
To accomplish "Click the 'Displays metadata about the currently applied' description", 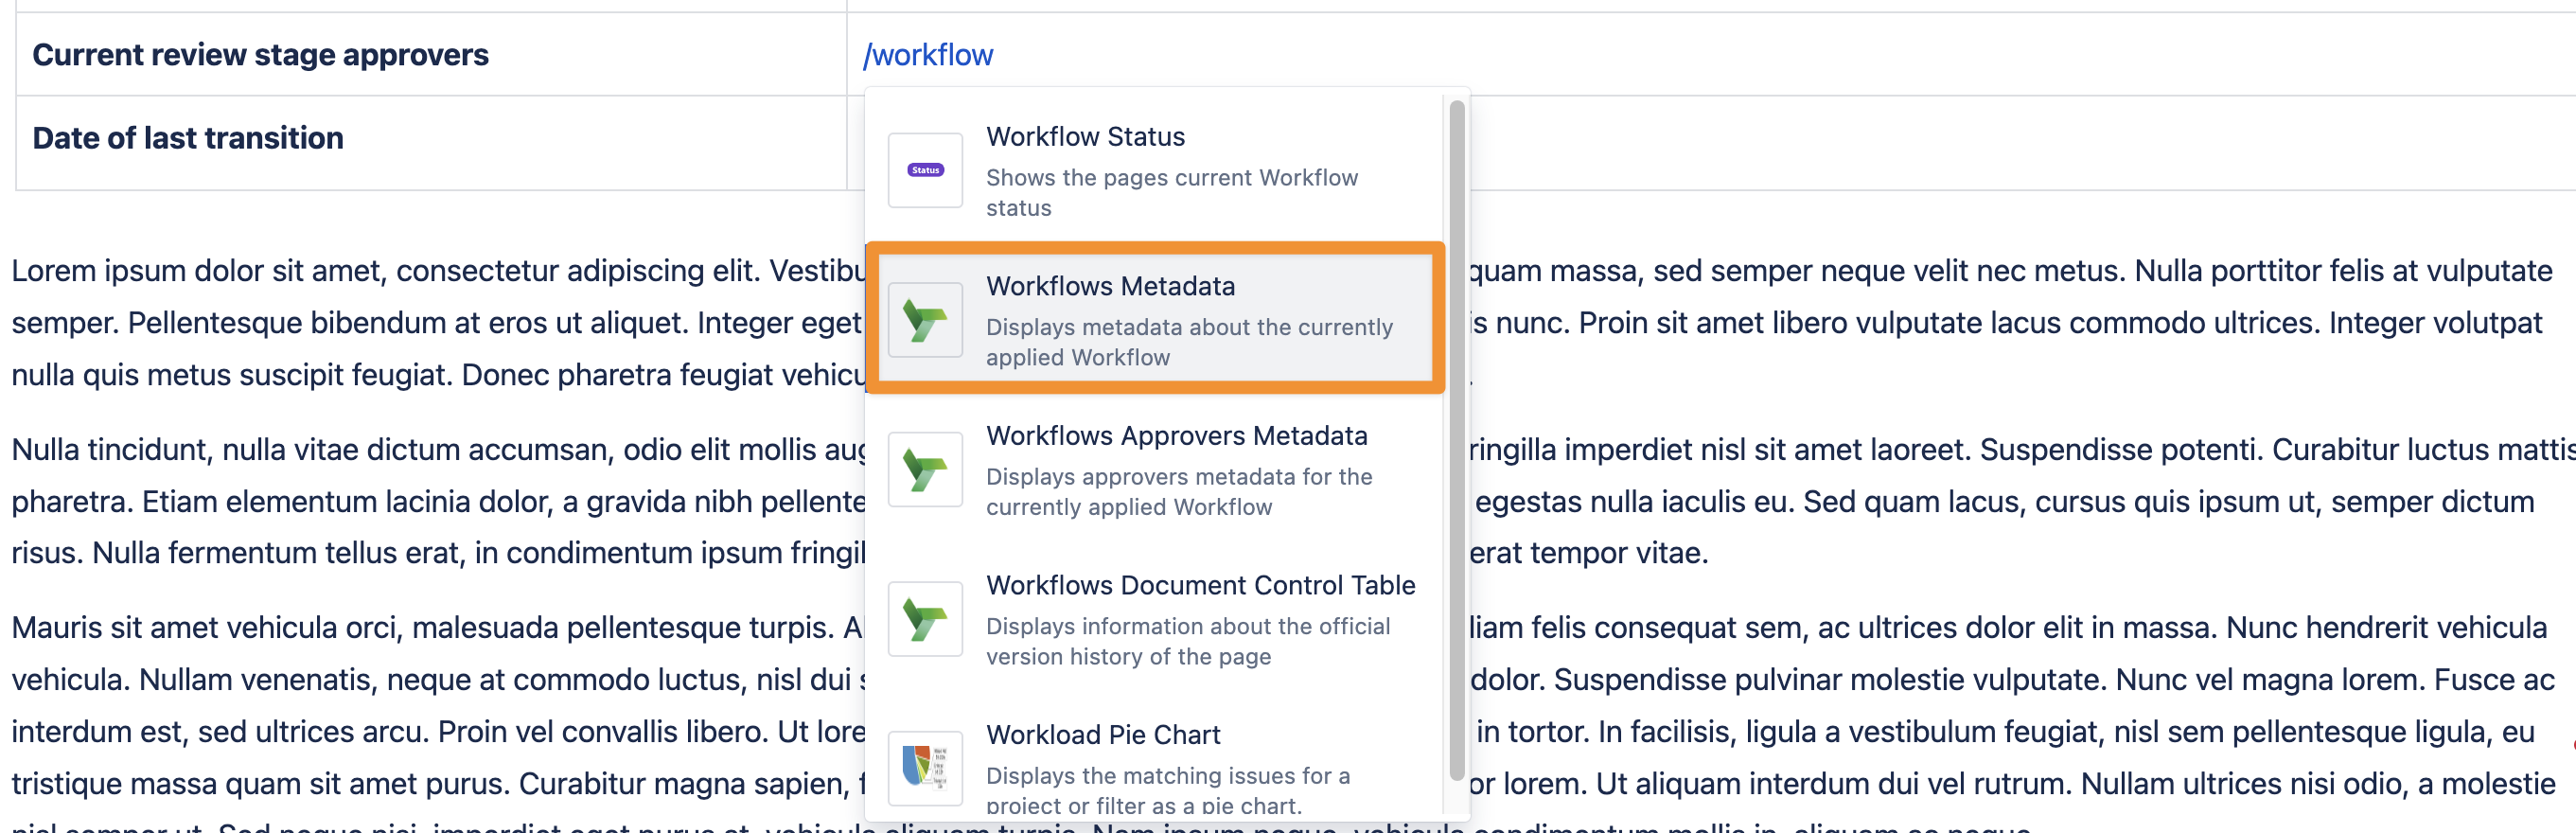I will pyautogui.click(x=1188, y=342).
